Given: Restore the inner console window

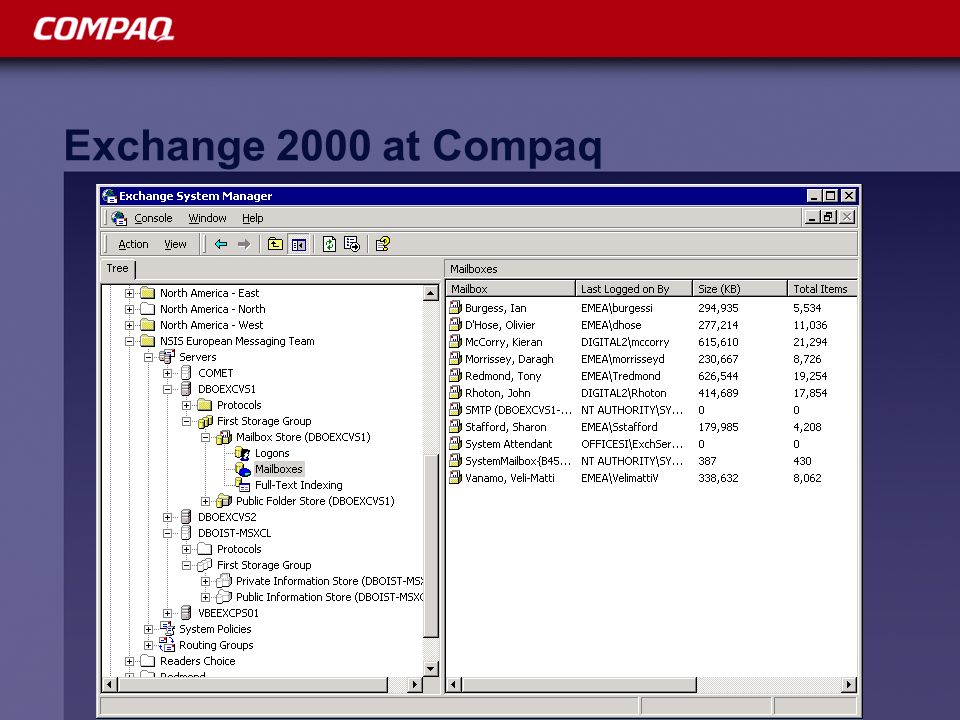Looking at the screenshot, I should 829,217.
